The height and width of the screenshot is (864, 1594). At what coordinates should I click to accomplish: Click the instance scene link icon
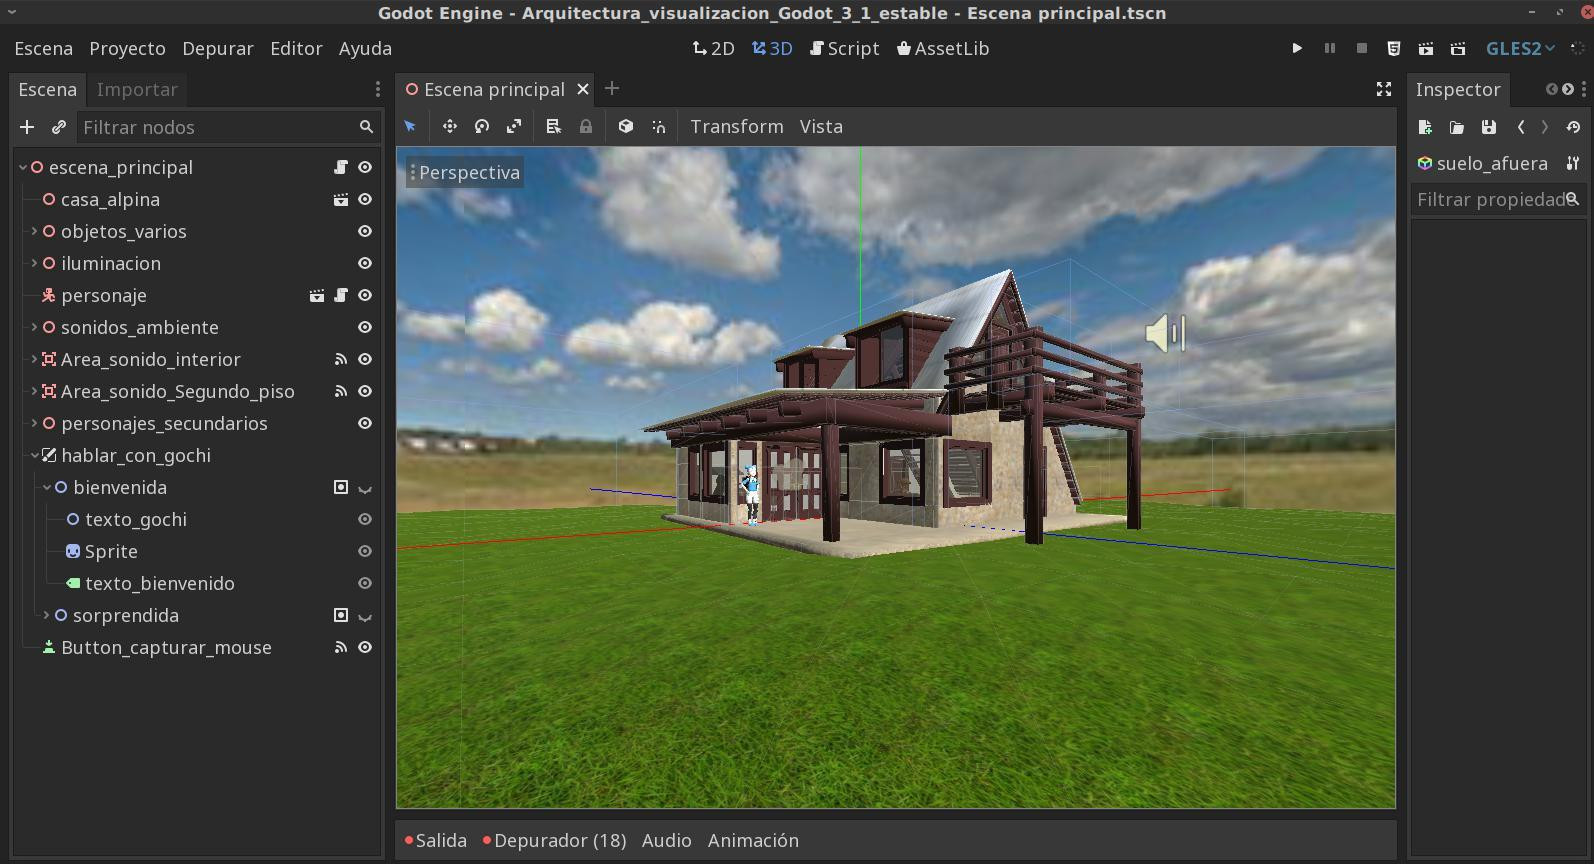59,127
